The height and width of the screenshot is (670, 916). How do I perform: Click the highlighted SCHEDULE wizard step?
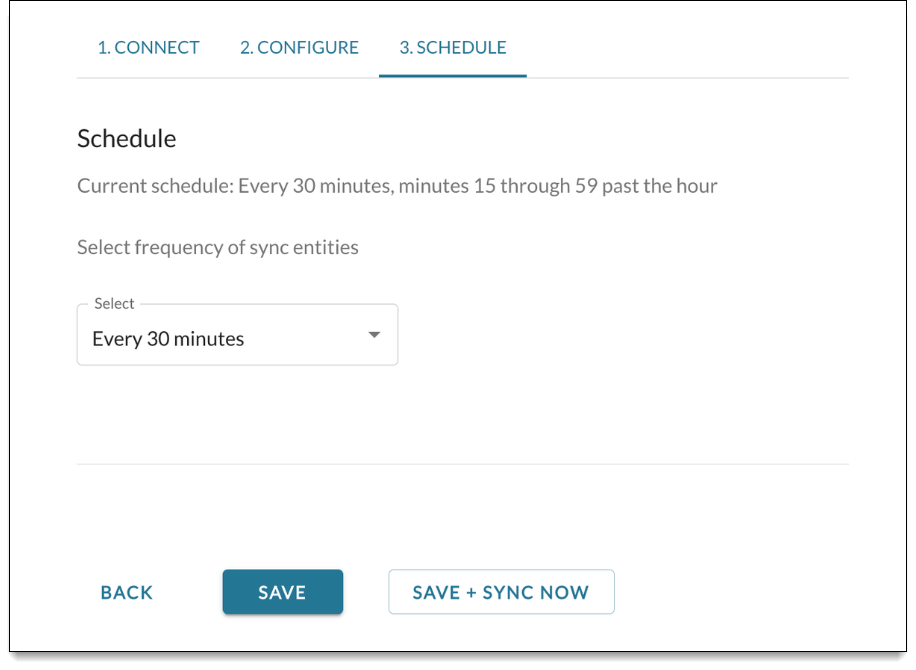pyautogui.click(x=452, y=47)
